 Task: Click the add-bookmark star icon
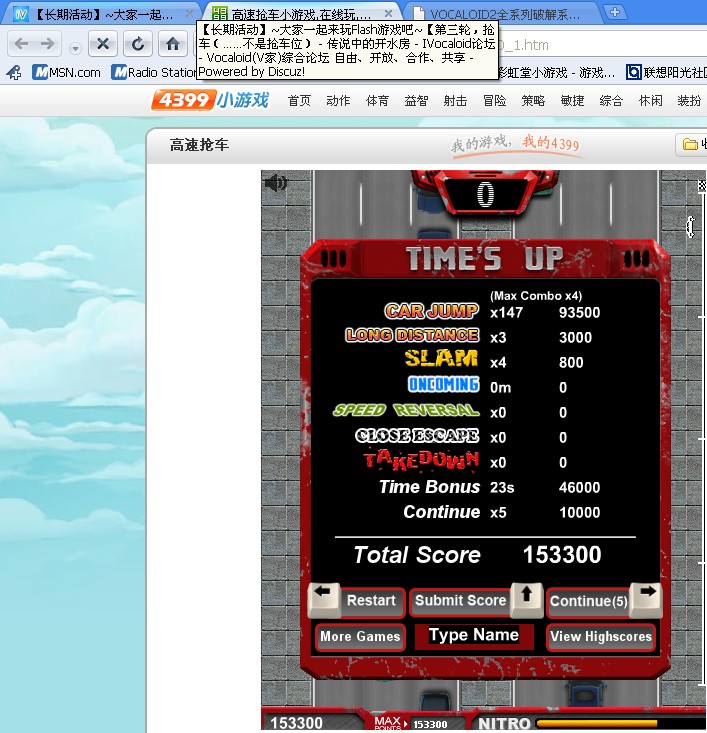click(14, 72)
